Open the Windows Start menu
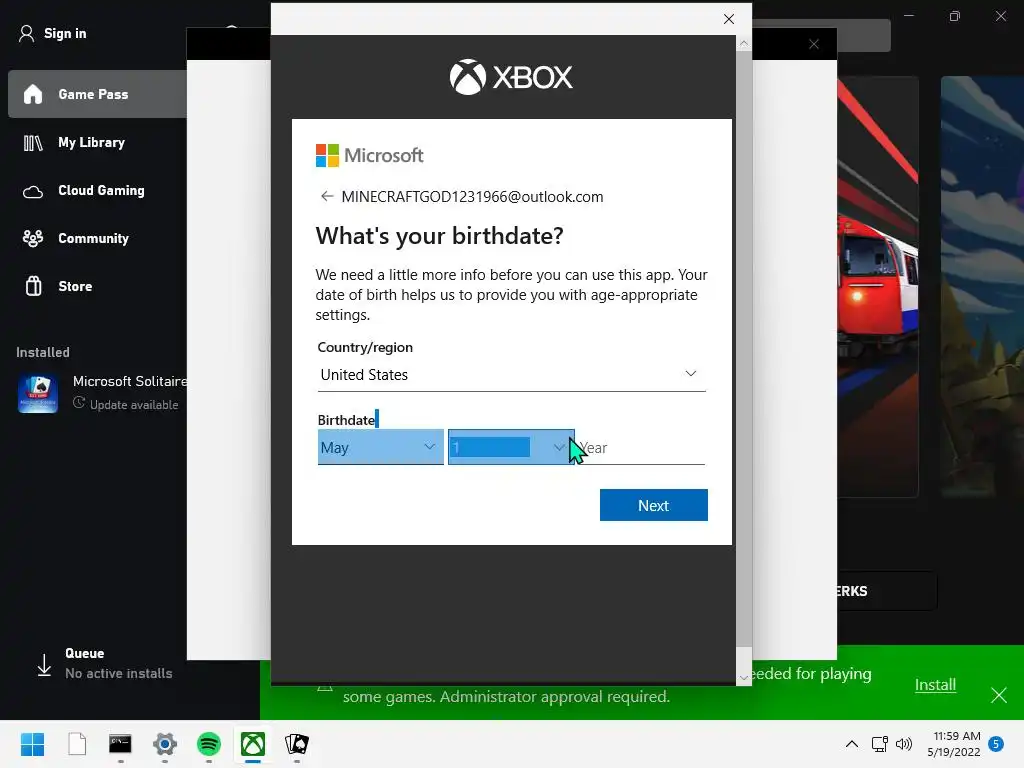 pos(33,744)
